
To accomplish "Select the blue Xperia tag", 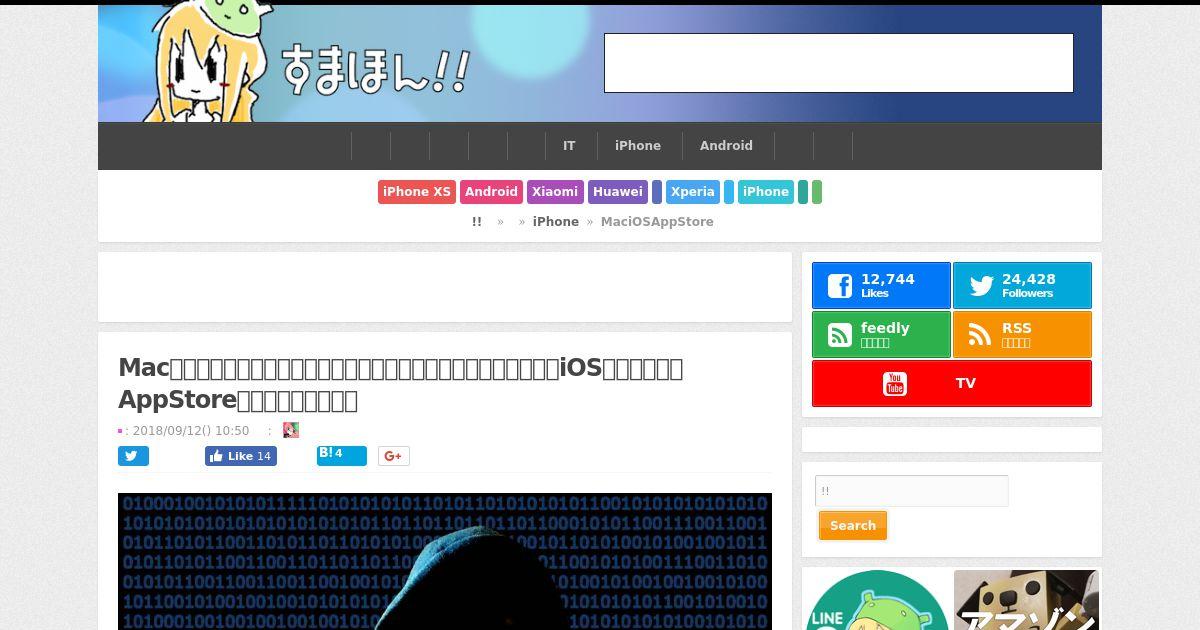I will [693, 192].
